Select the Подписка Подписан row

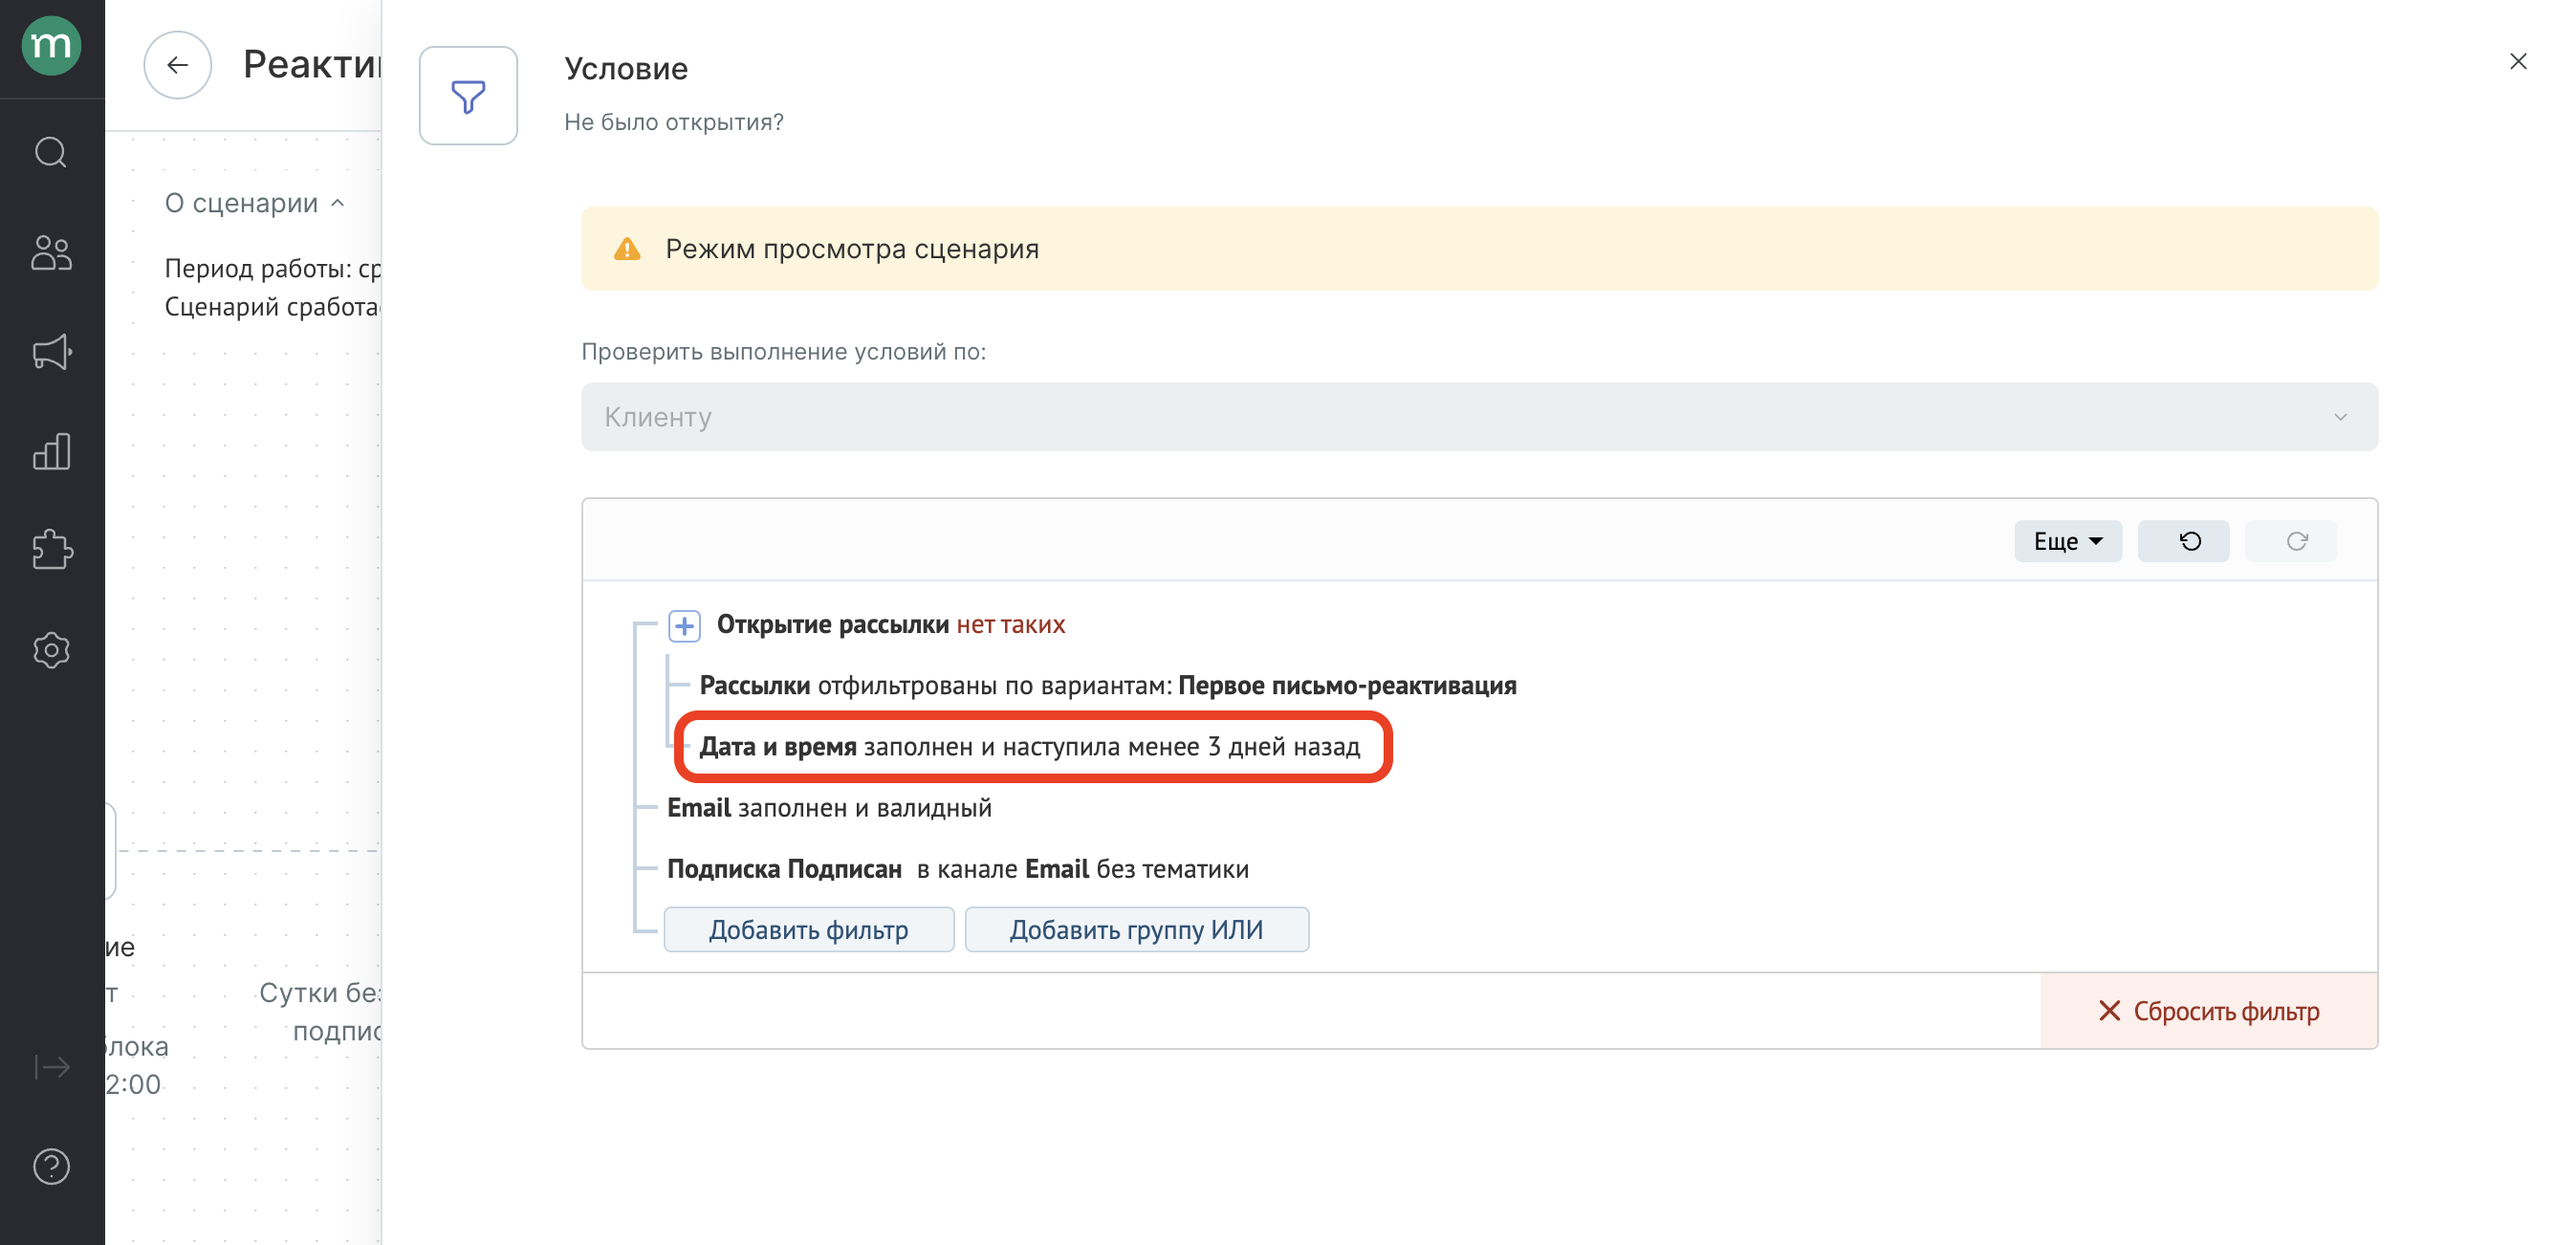[957, 869]
